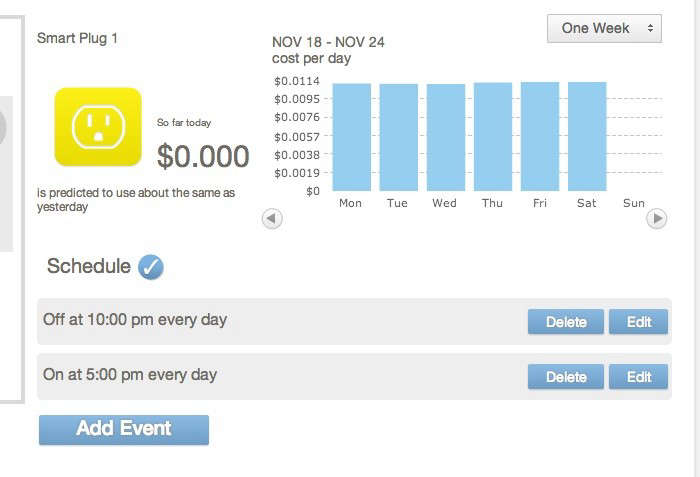700x477 pixels.
Task: Select the Friday cost bar
Action: point(540,137)
